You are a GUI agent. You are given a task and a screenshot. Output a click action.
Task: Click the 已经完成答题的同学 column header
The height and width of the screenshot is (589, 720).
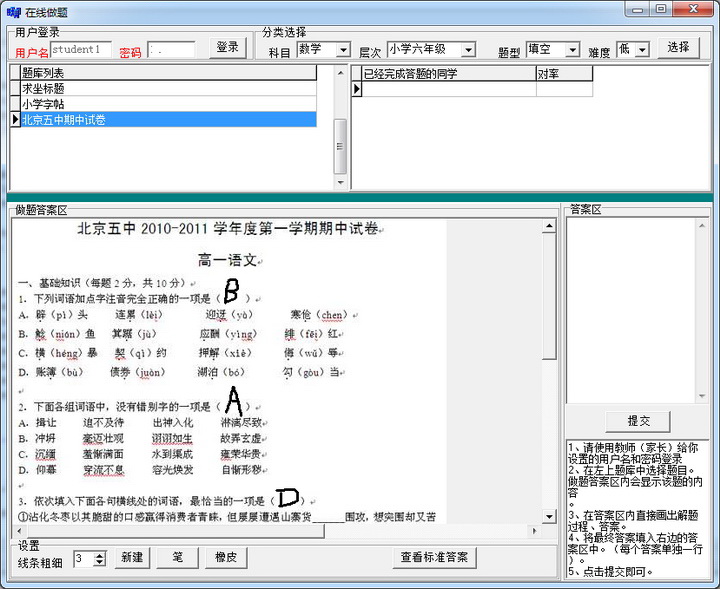(449, 74)
